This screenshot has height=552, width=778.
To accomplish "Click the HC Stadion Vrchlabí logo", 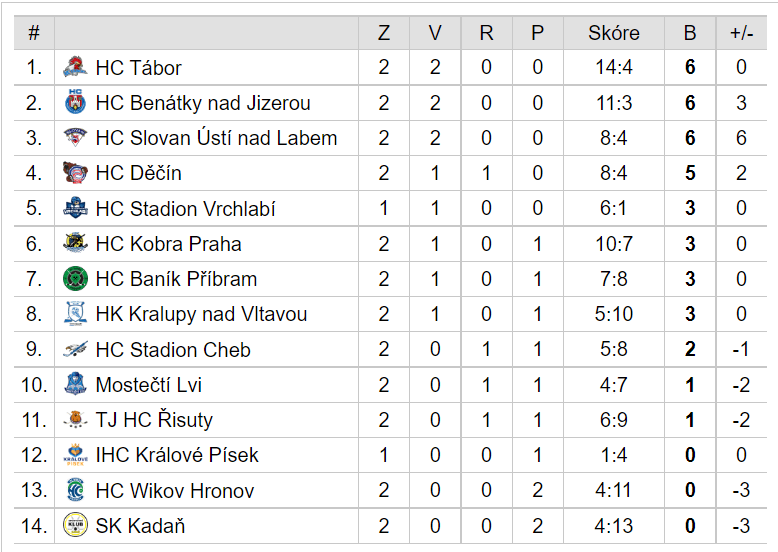I will 75,208.
